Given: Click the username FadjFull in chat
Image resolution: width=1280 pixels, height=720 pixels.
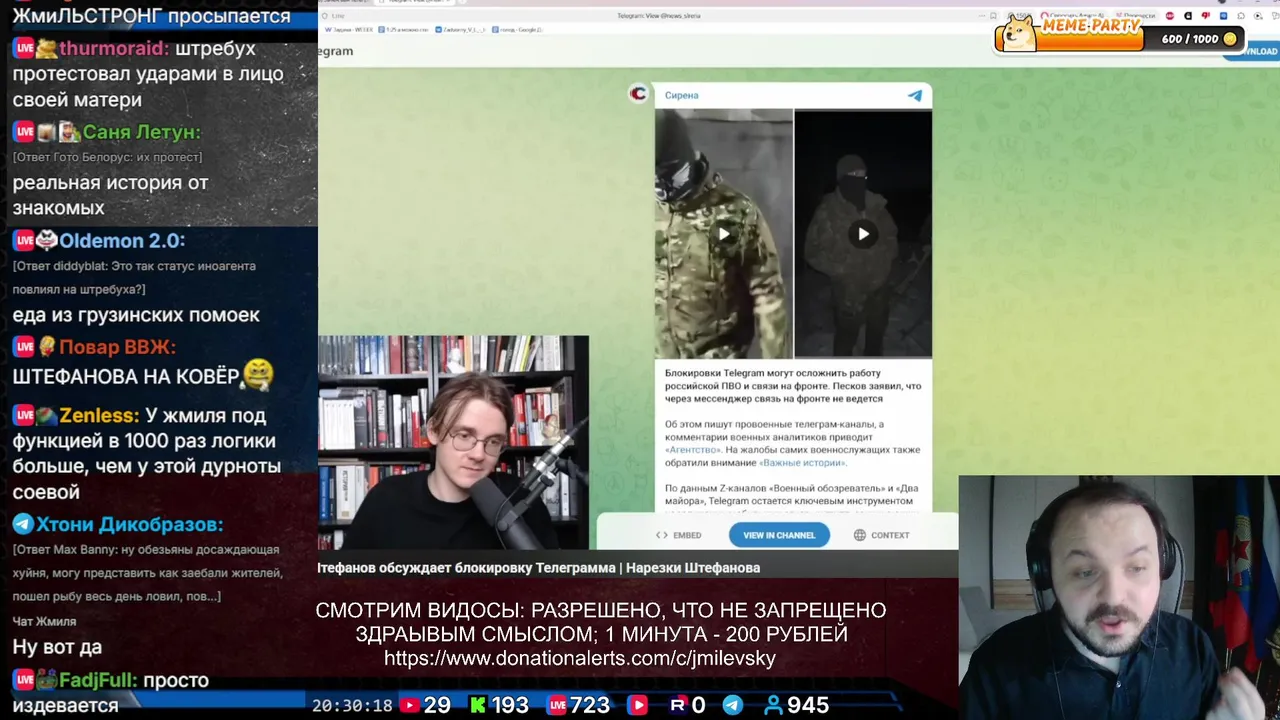Looking at the screenshot, I should [x=98, y=680].
